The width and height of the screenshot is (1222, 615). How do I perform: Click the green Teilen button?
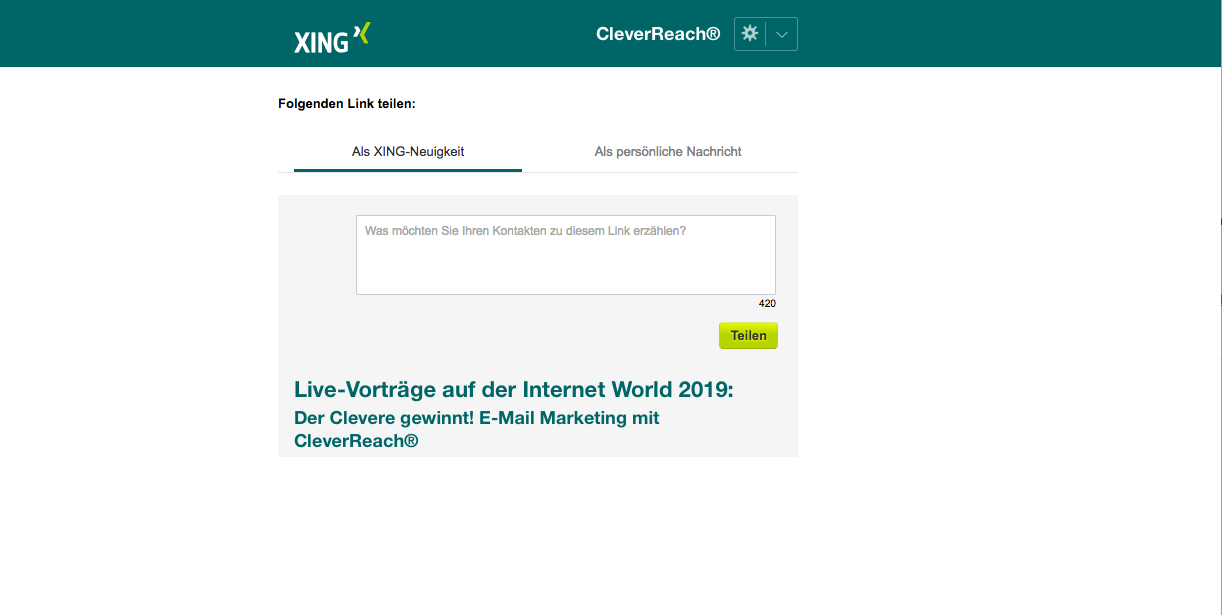(x=748, y=336)
